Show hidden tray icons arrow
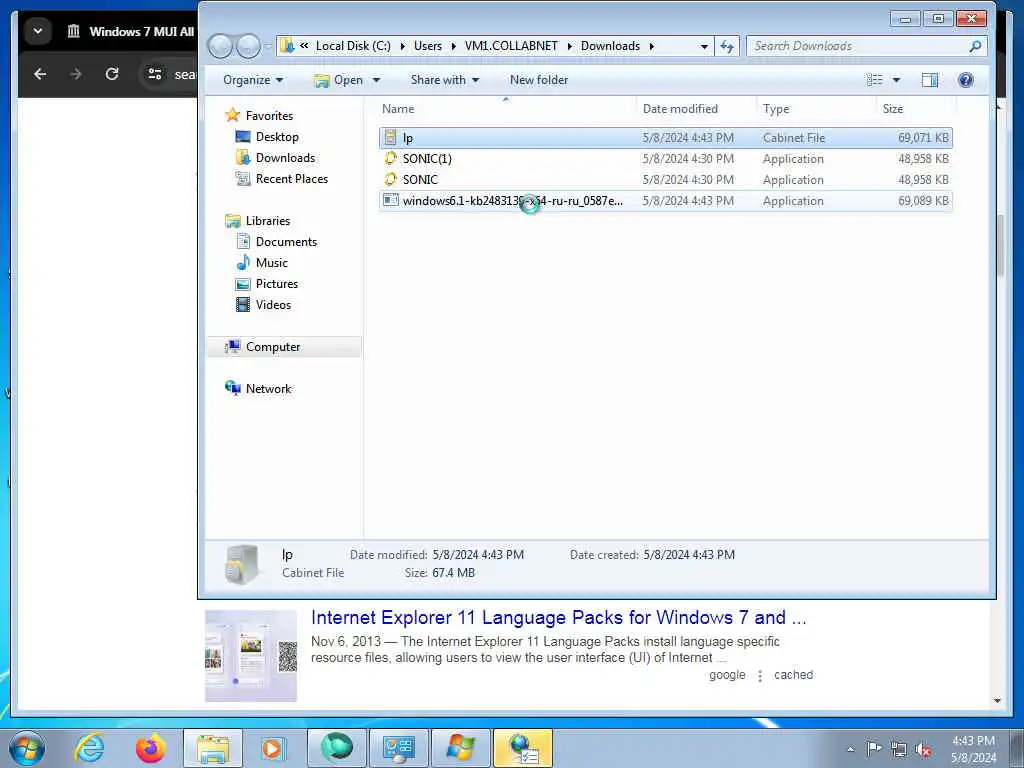The width and height of the screenshot is (1024, 768). tap(850, 749)
